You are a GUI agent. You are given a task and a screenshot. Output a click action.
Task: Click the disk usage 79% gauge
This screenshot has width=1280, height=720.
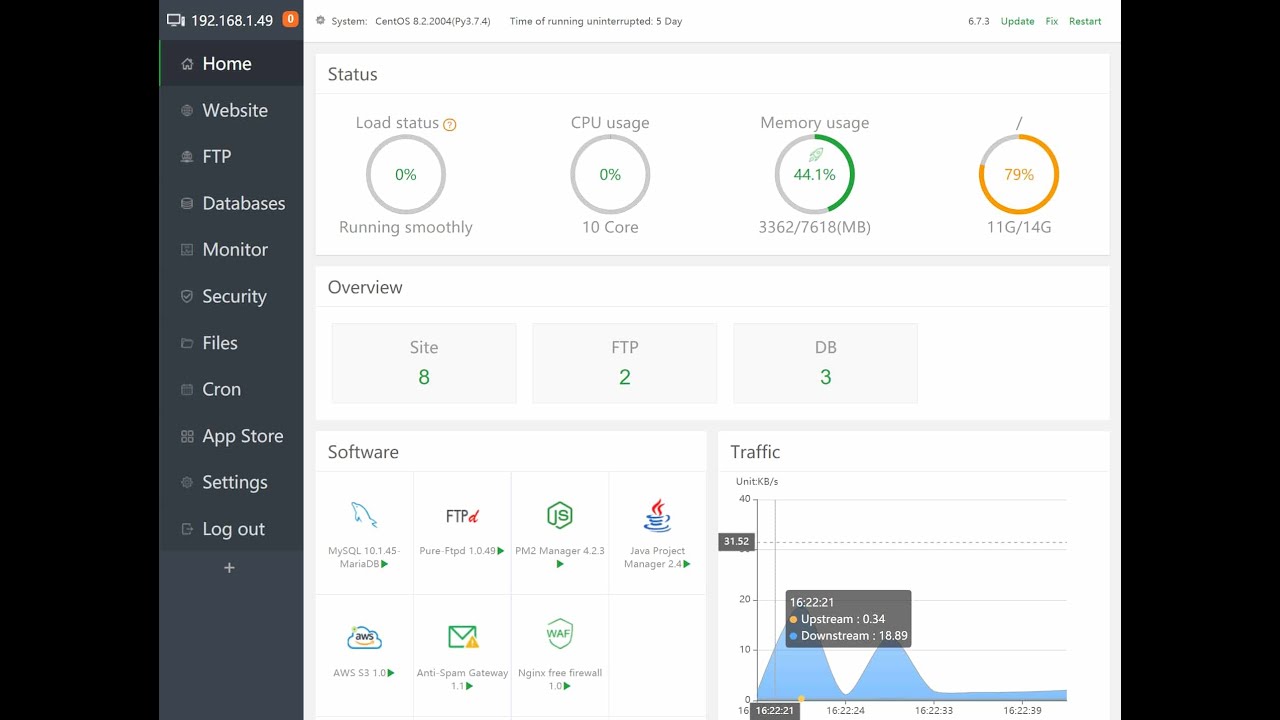[x=1019, y=174]
